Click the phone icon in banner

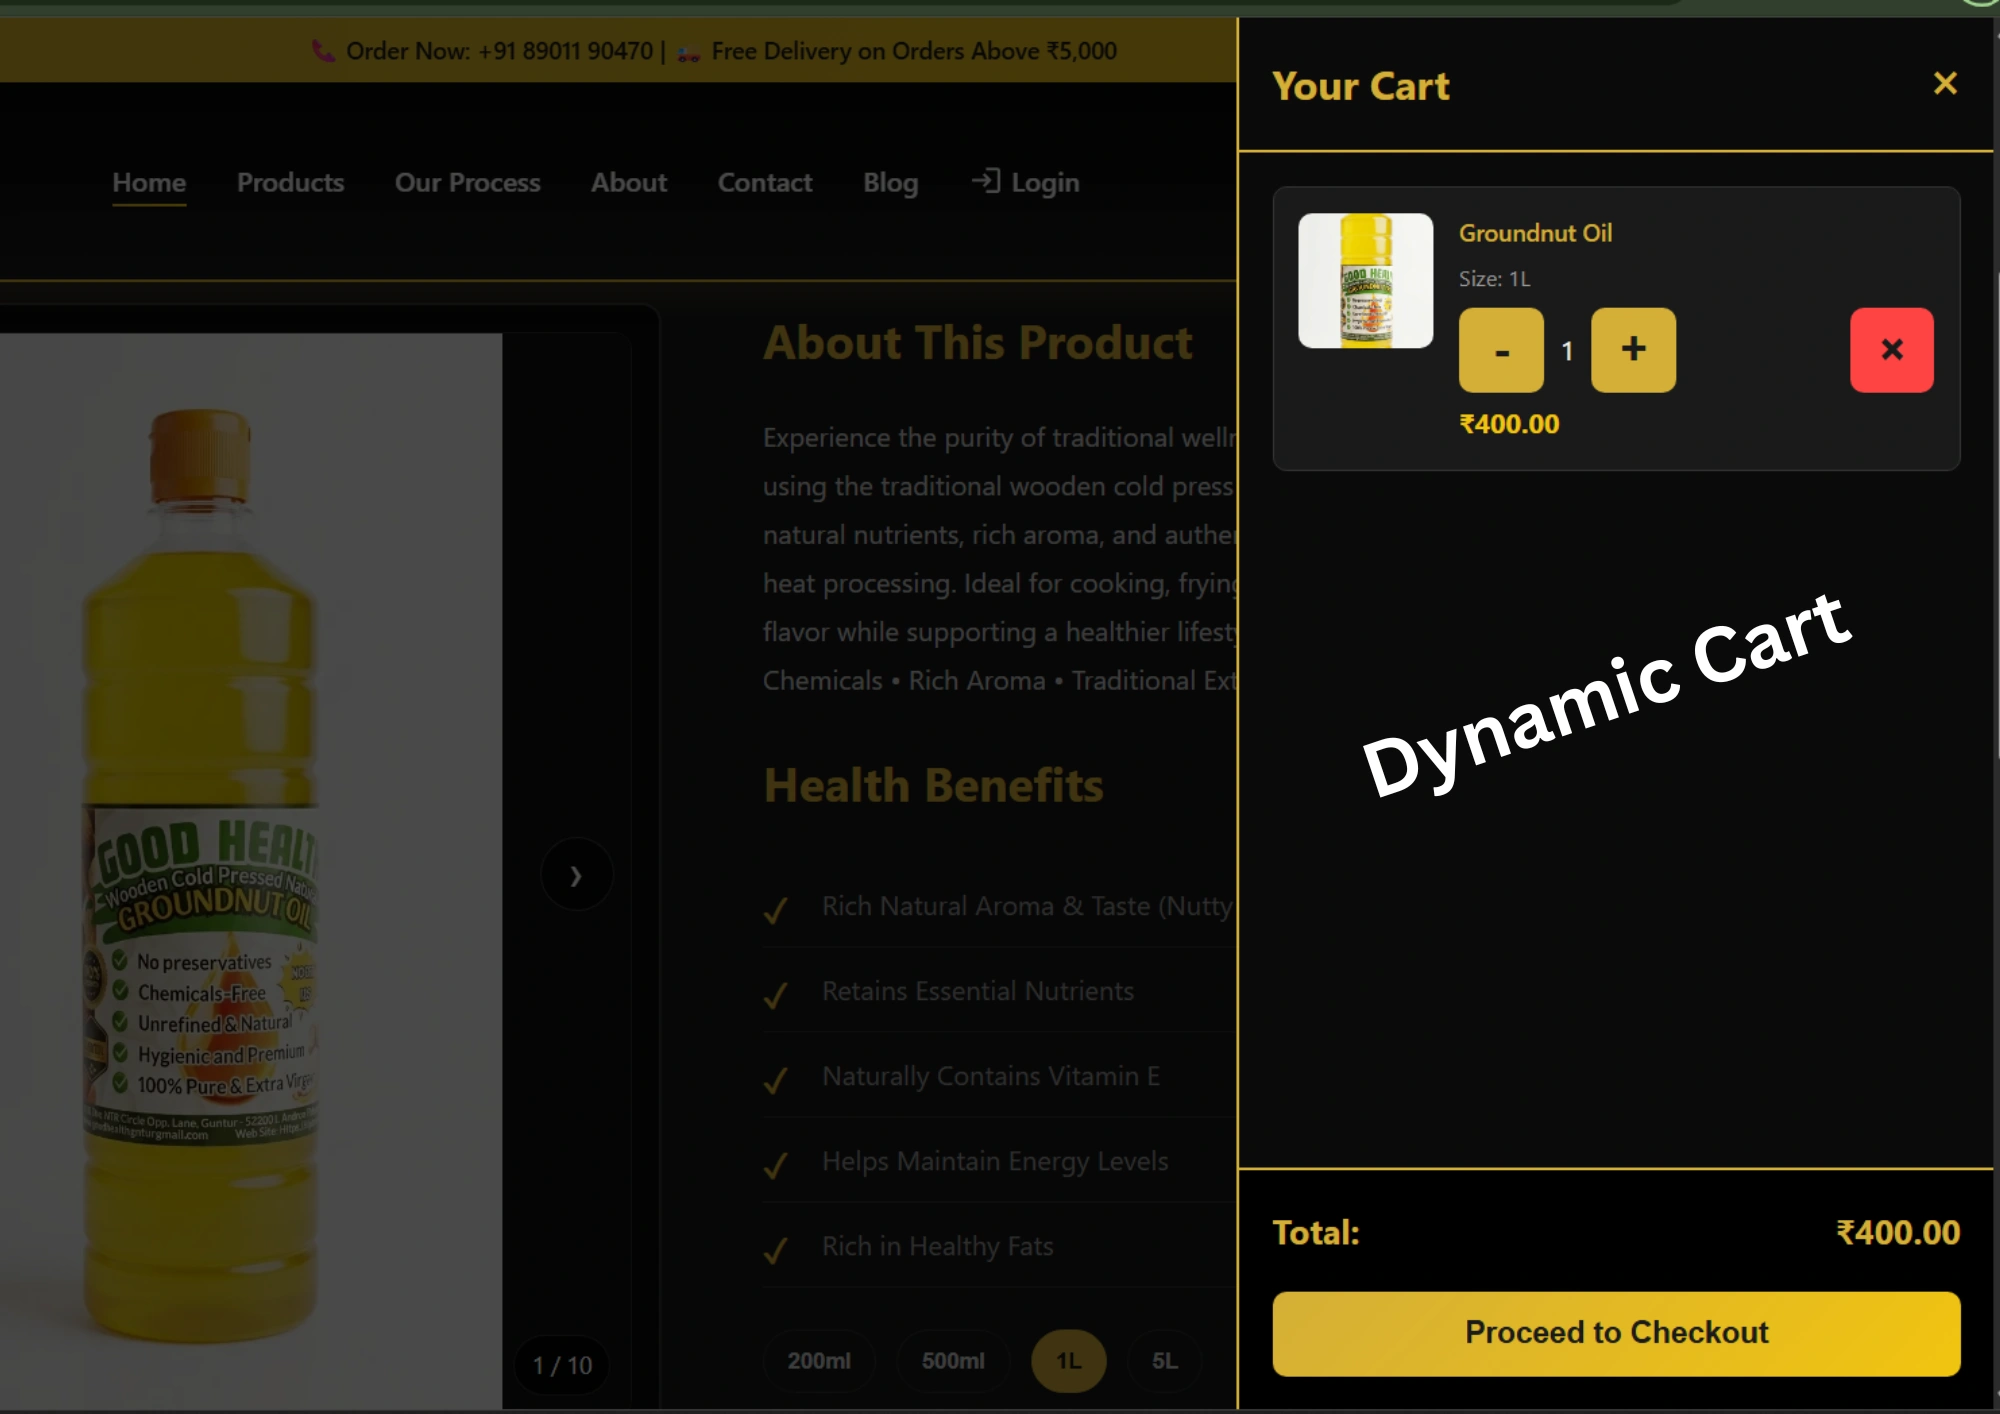point(323,51)
